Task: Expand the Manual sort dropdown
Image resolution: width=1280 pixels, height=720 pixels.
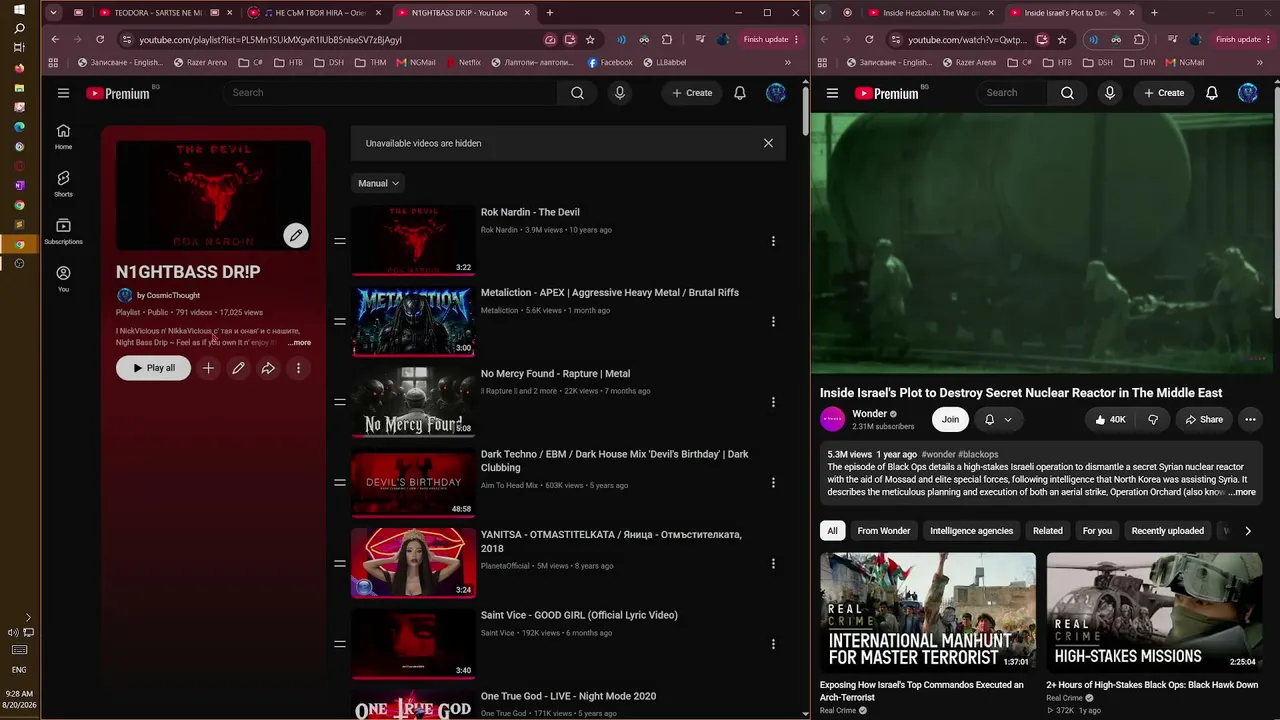Action: click(x=379, y=183)
